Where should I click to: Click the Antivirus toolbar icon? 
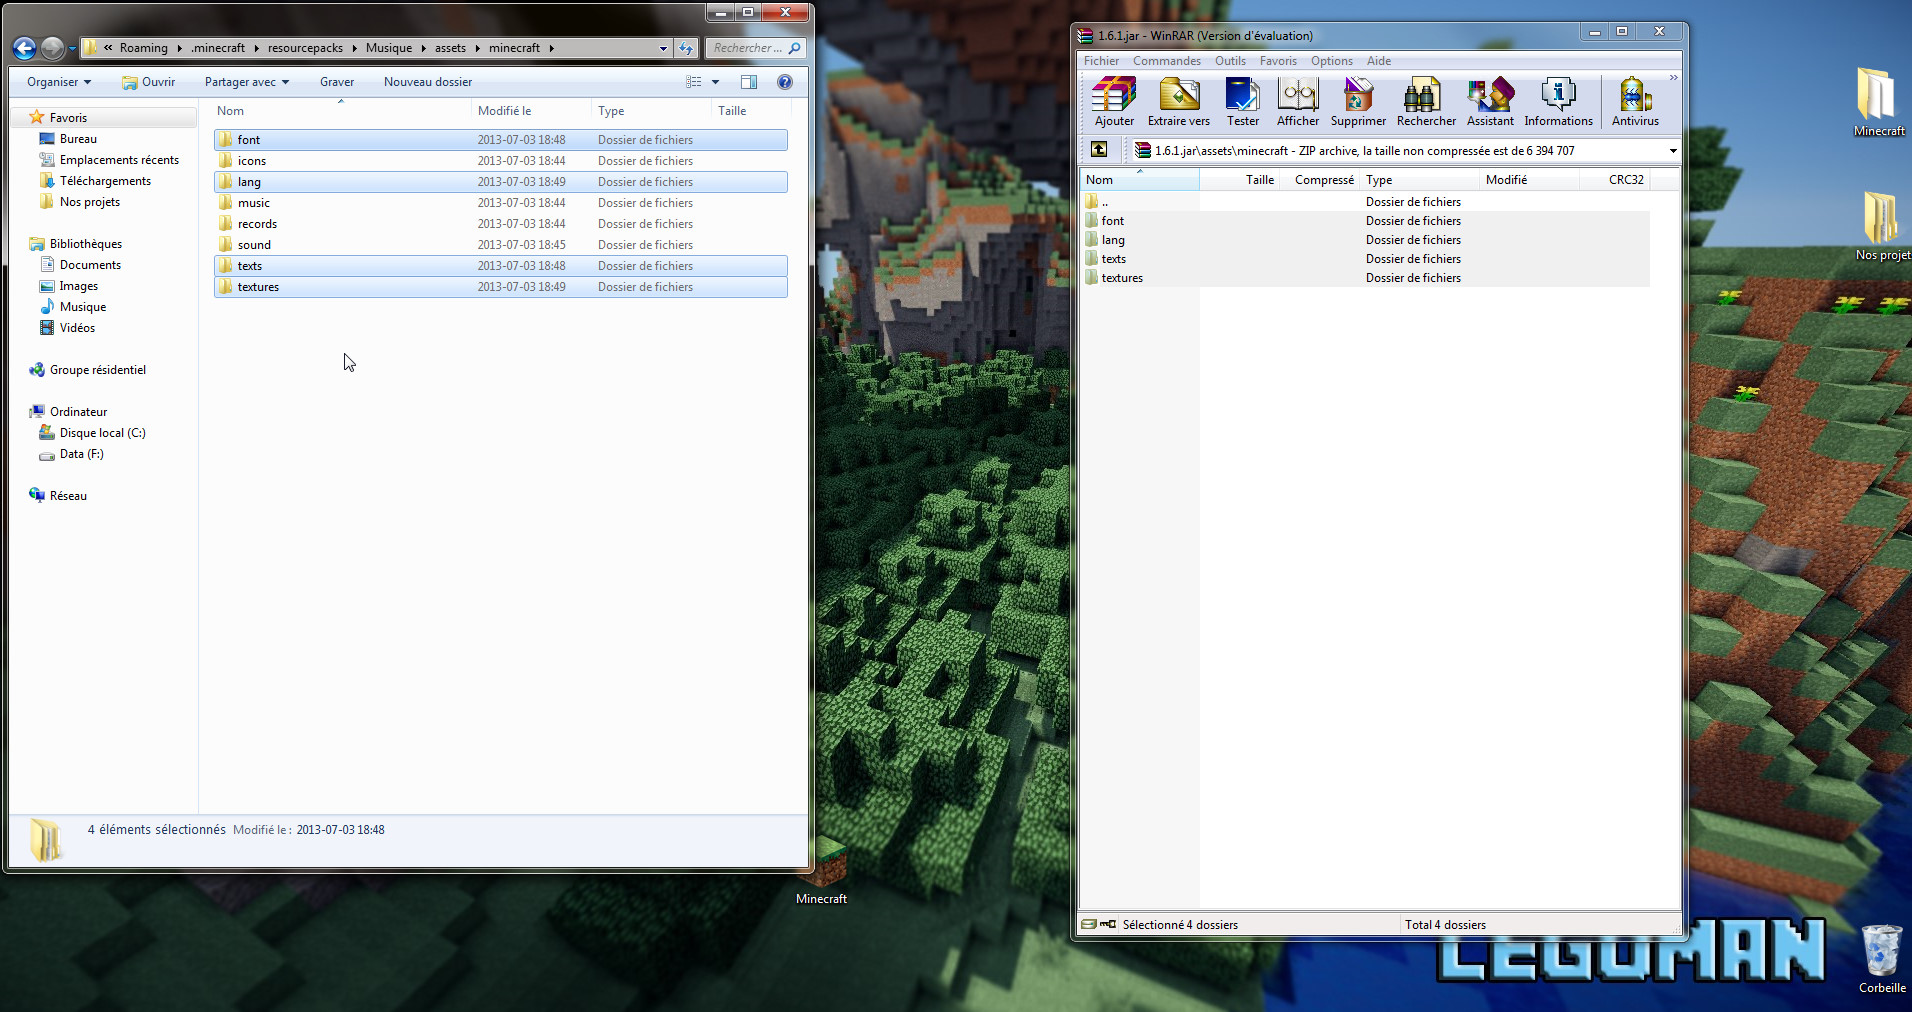coord(1635,102)
